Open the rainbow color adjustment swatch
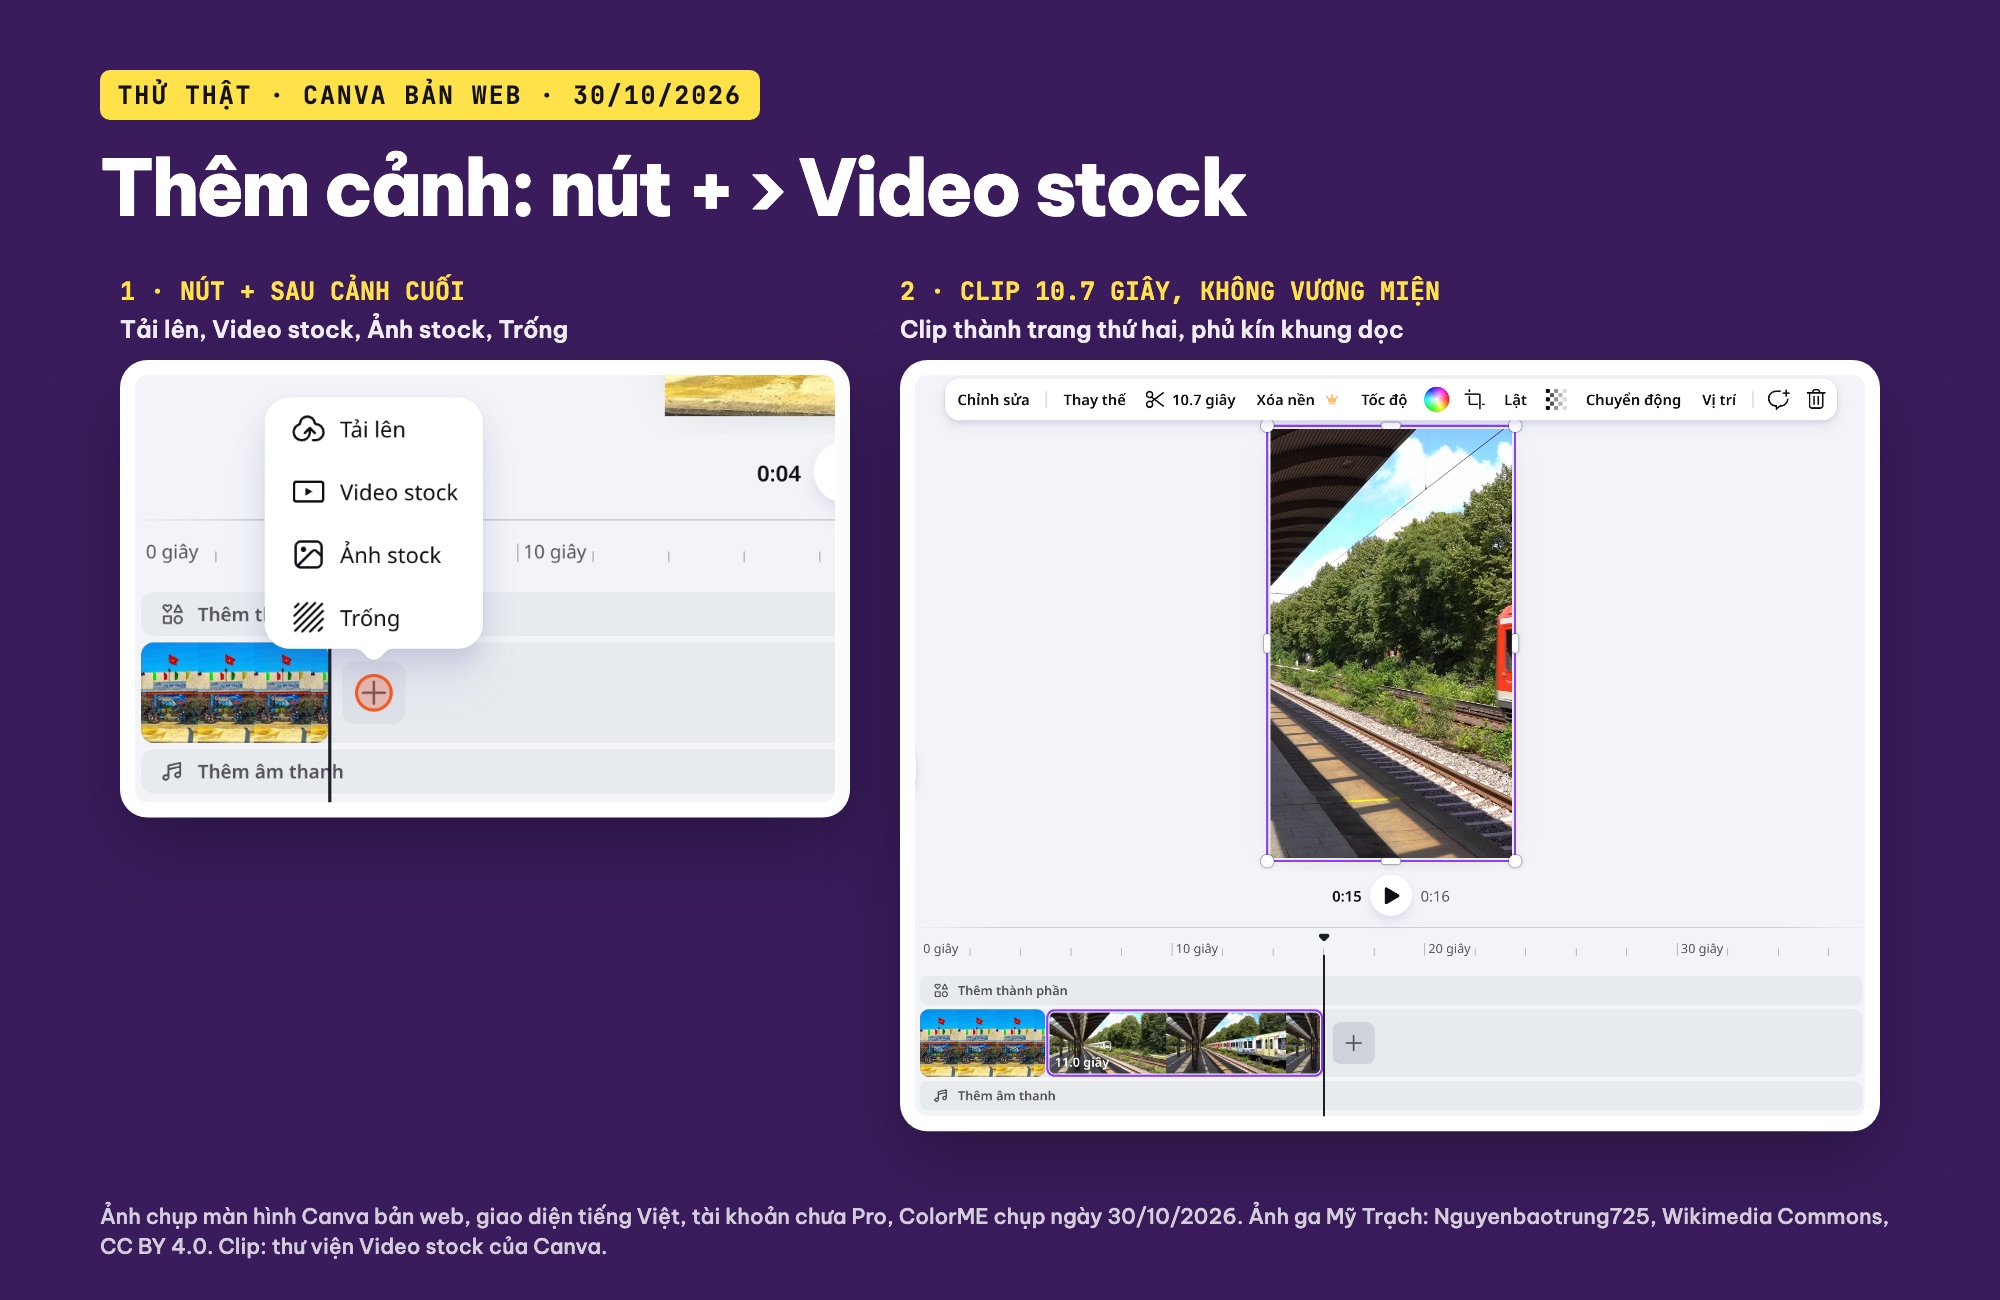Image resolution: width=2000 pixels, height=1300 pixels. 1436,400
